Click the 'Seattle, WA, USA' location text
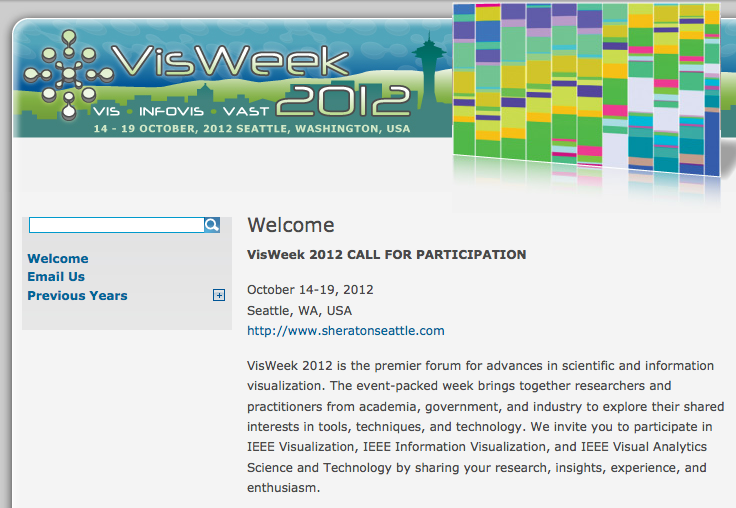Screen dimensions: 736x508 click(x=299, y=310)
